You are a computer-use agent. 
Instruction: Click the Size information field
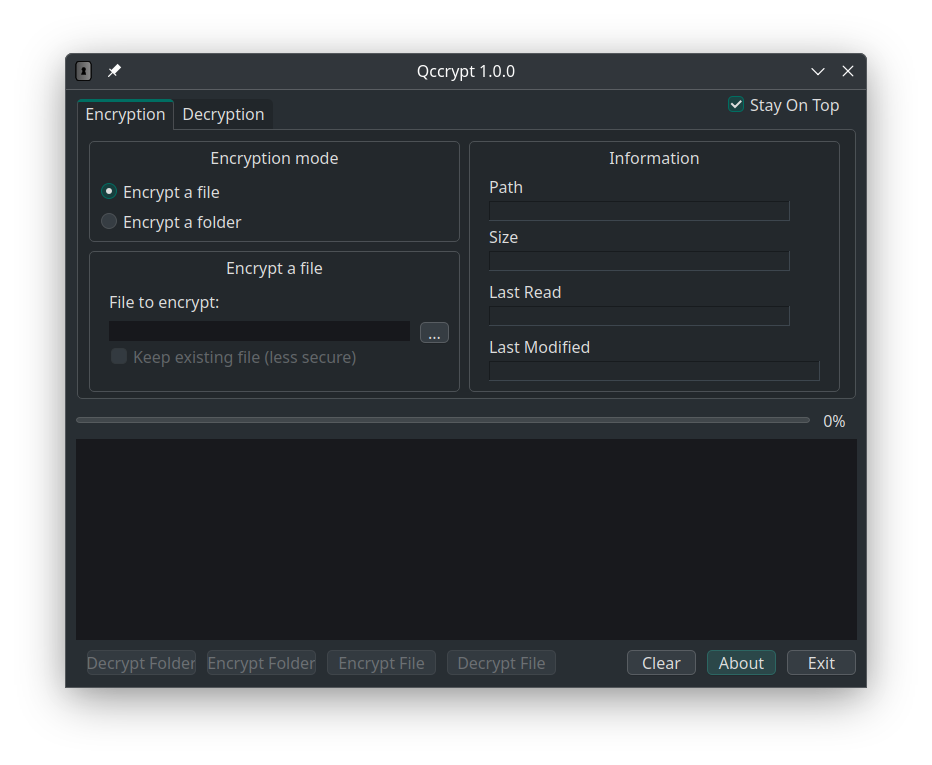(639, 261)
